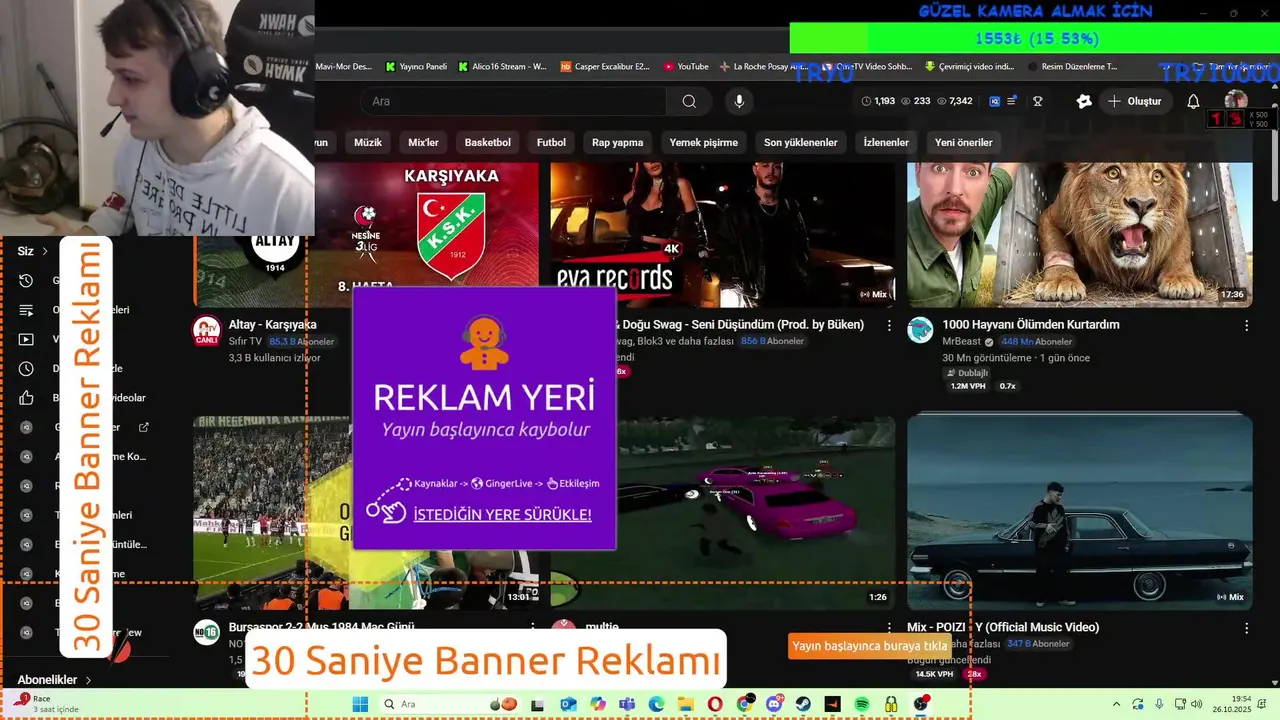Click 'Yayın başlayınca buraya tıkla' button

tap(870, 646)
